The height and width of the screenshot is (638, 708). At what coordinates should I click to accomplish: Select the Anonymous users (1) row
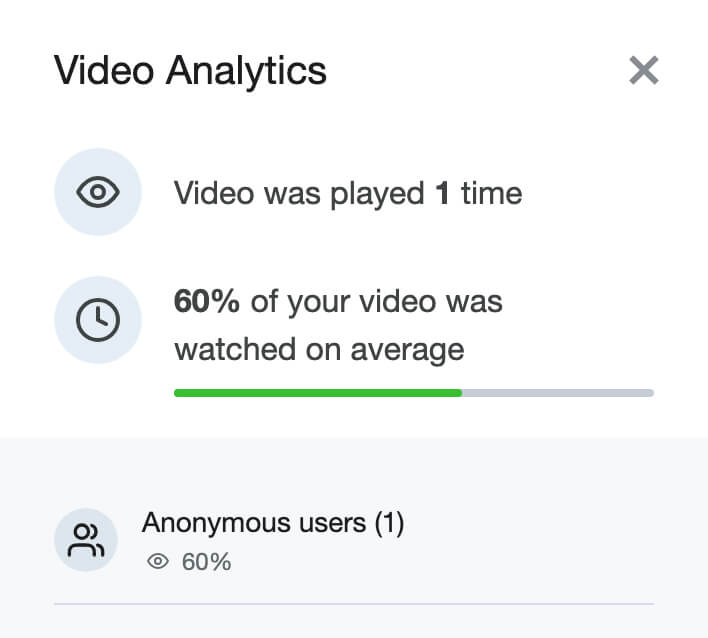tap(354, 540)
